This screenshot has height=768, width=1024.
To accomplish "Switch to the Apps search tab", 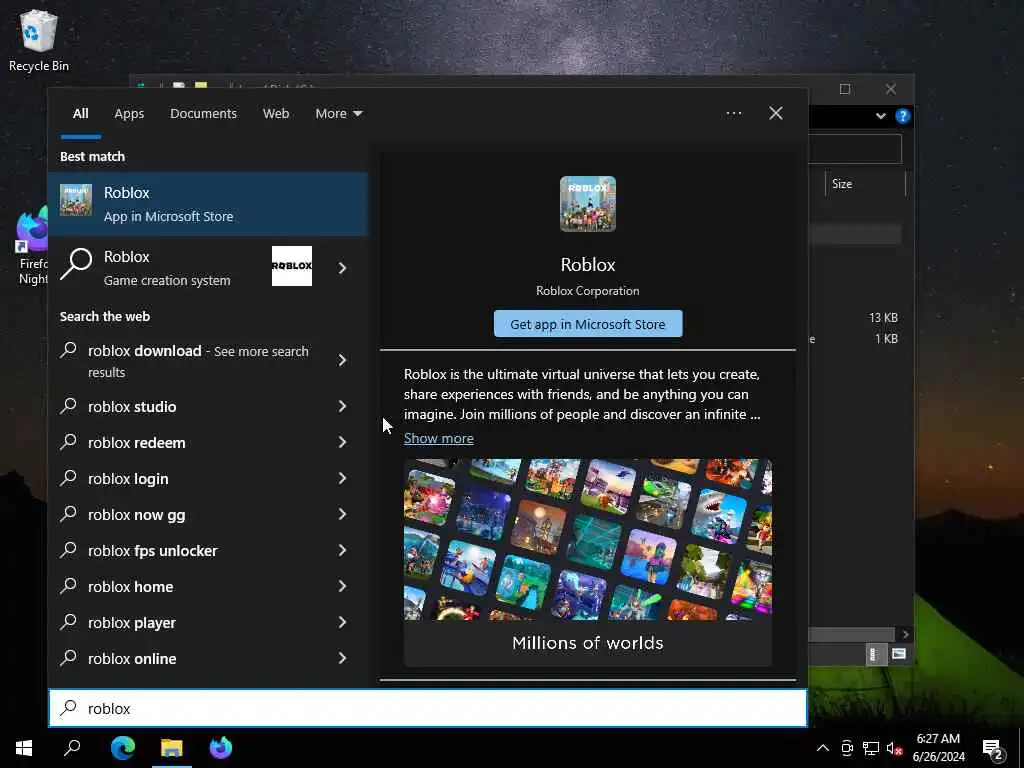I will [129, 114].
